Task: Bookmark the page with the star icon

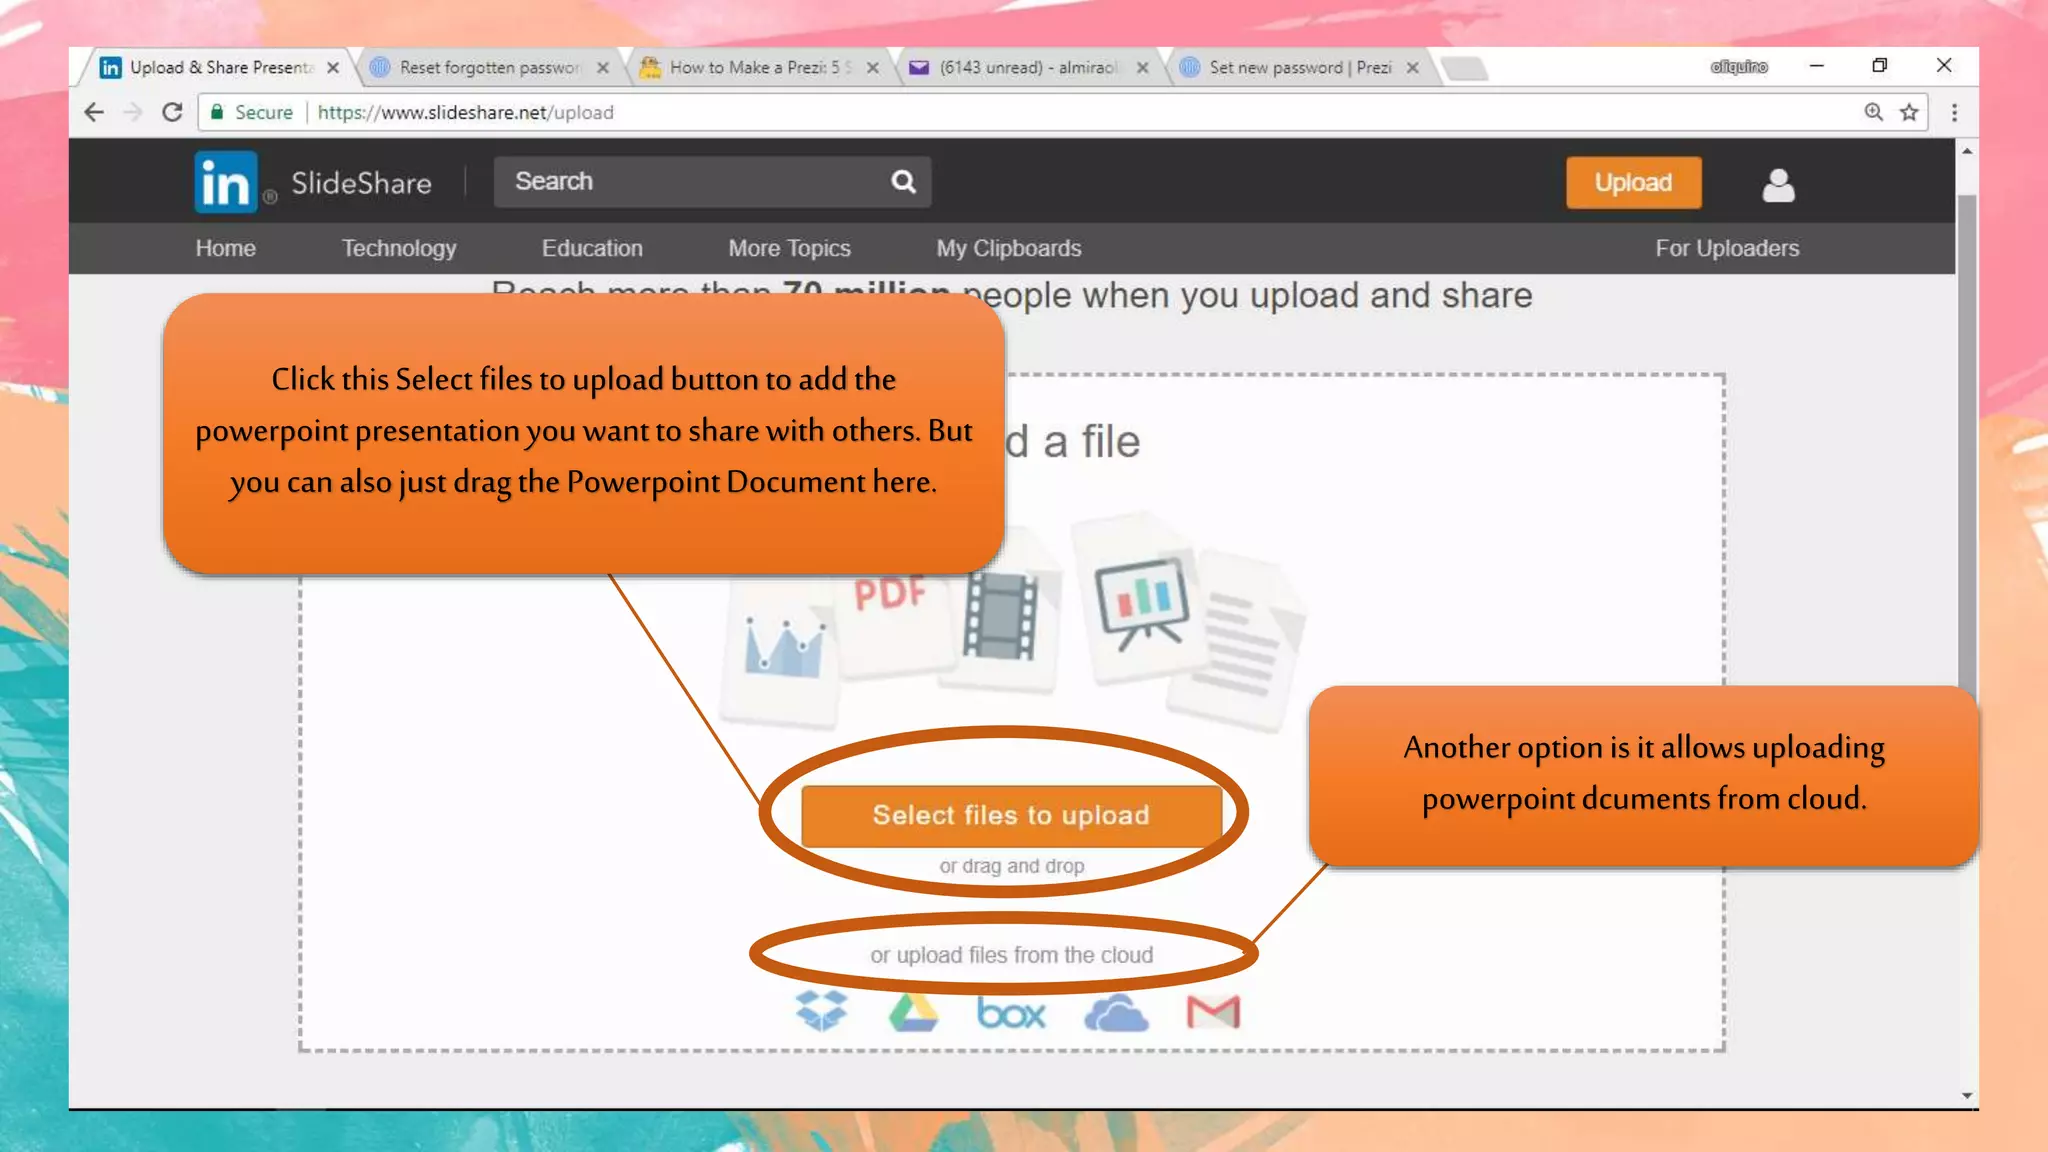Action: pyautogui.click(x=1909, y=112)
